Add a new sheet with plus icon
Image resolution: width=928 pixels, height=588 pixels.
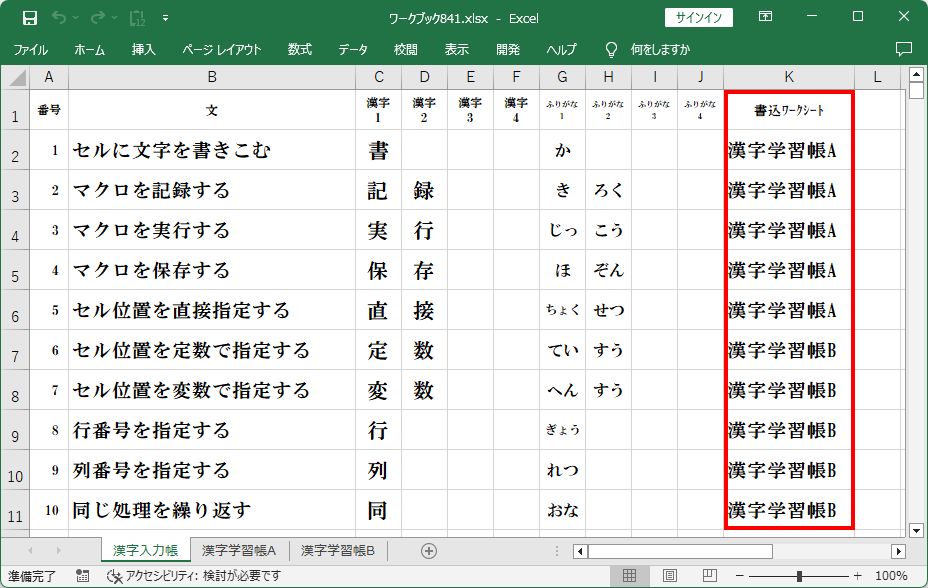pos(428,551)
